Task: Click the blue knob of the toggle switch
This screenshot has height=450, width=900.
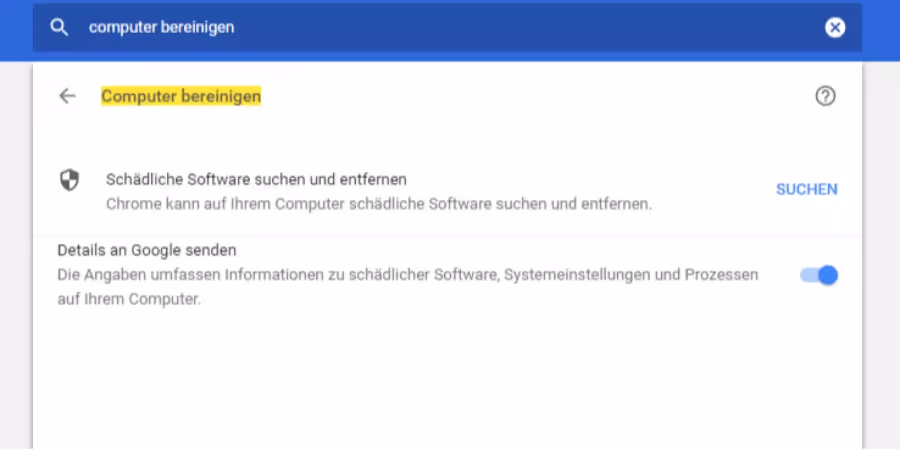Action: tap(828, 276)
